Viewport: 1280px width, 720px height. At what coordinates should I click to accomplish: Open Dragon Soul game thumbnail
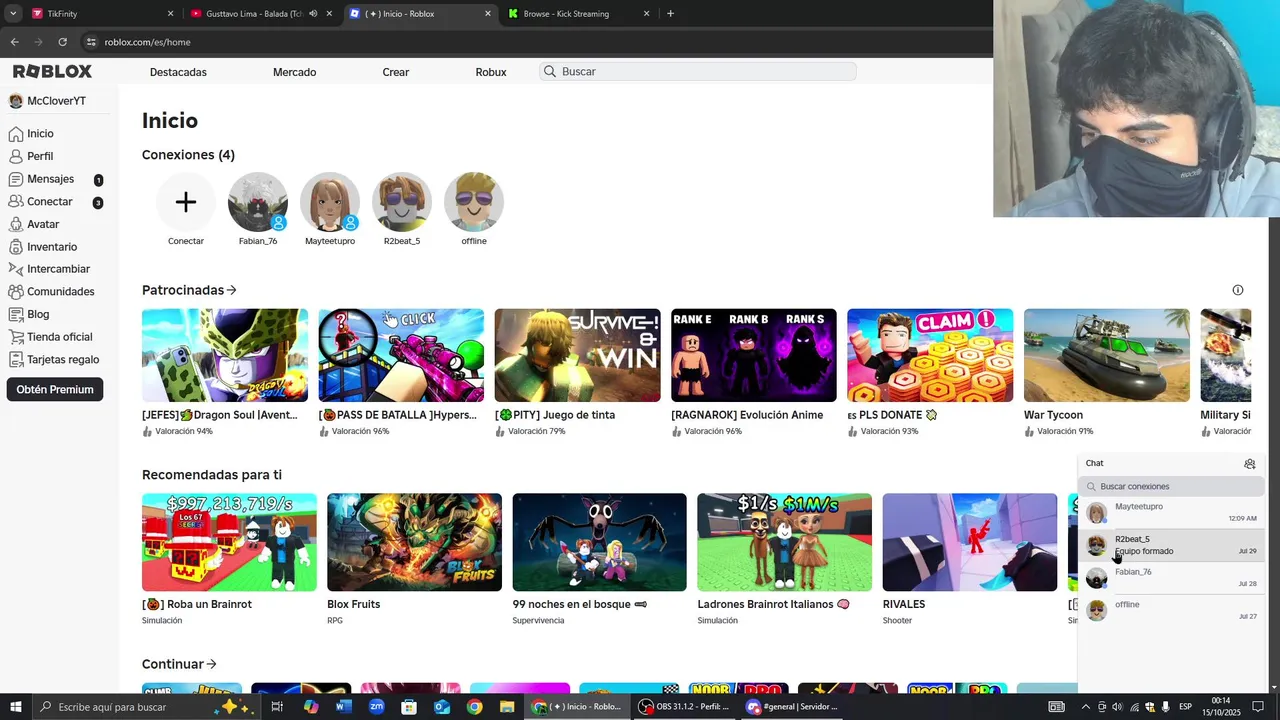click(x=225, y=355)
